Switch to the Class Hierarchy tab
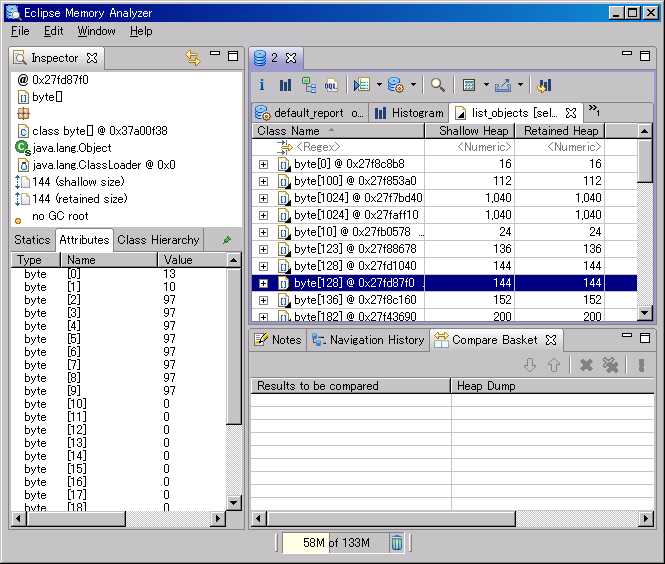This screenshot has width=665, height=564. tap(158, 240)
